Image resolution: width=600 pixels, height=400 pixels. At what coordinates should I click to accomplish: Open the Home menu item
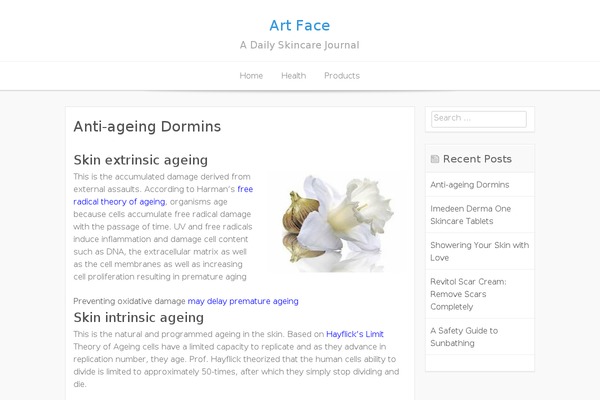pyautogui.click(x=251, y=76)
